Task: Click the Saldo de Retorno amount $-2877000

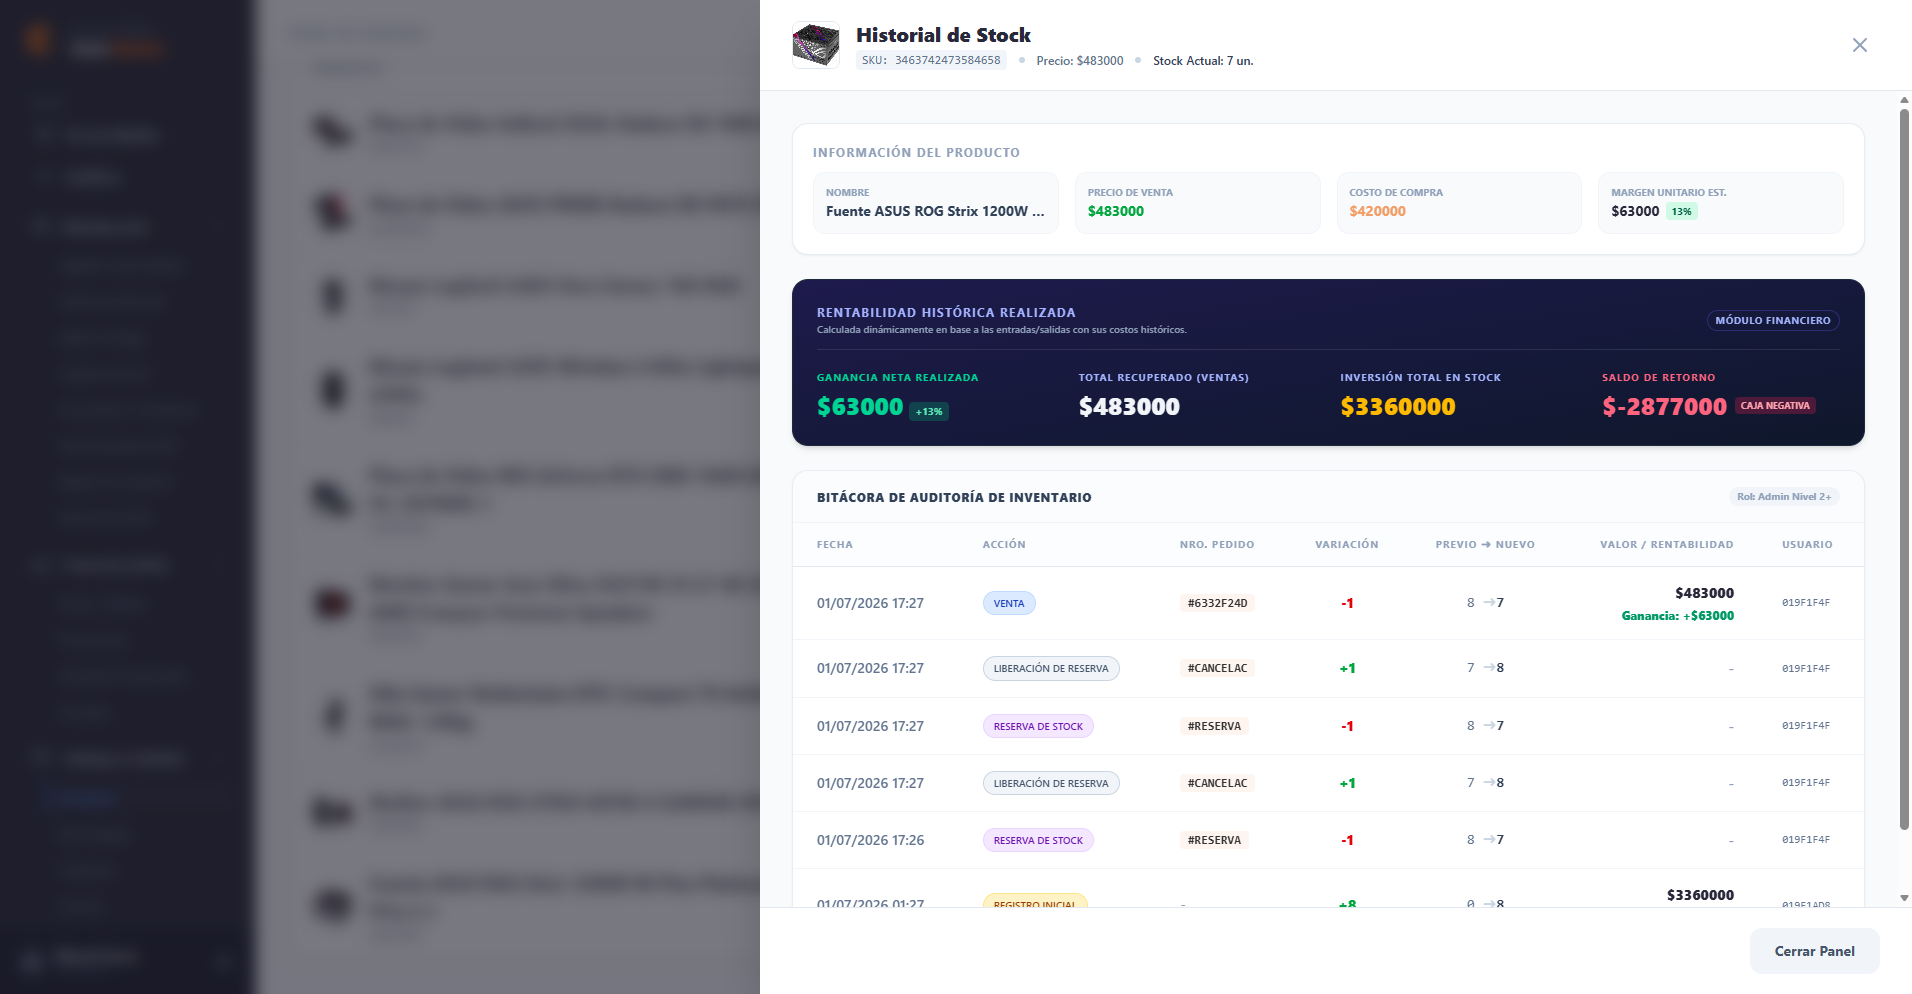Action: 1664,407
